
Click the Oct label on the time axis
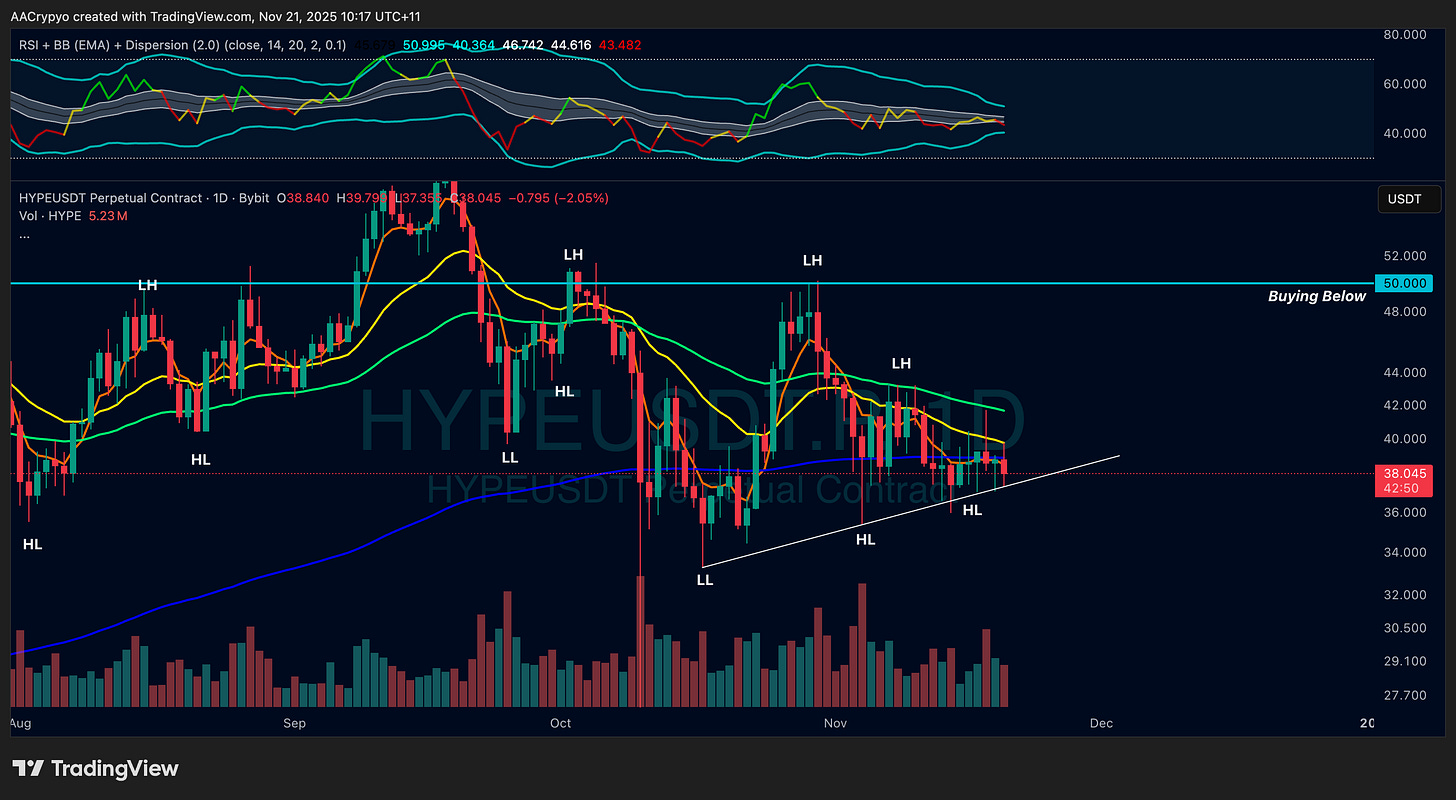[560, 722]
